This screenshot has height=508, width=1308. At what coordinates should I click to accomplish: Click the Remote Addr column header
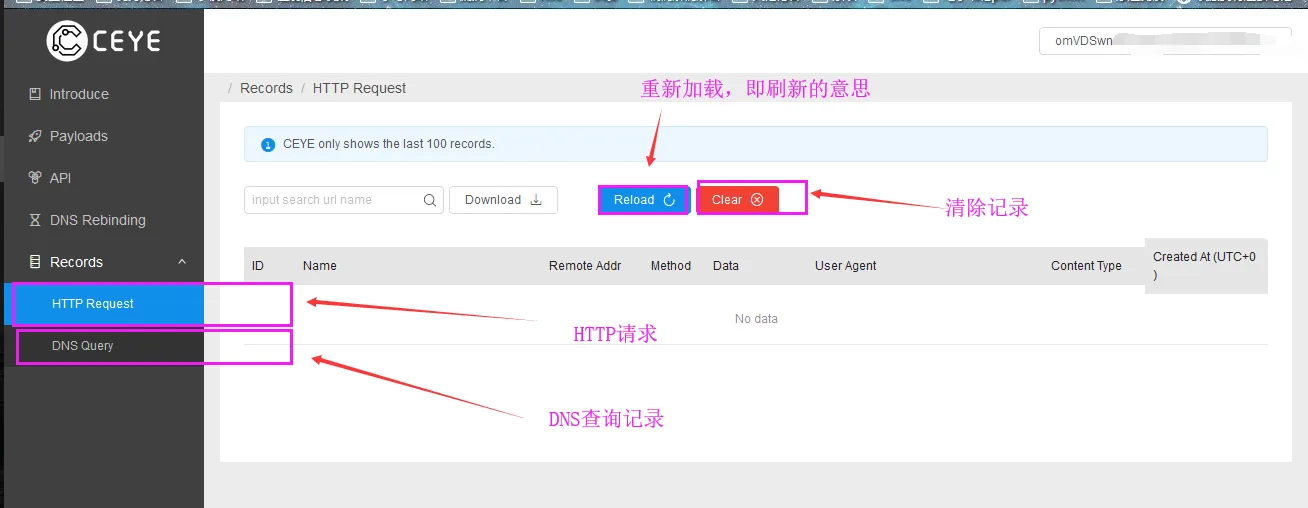click(585, 266)
